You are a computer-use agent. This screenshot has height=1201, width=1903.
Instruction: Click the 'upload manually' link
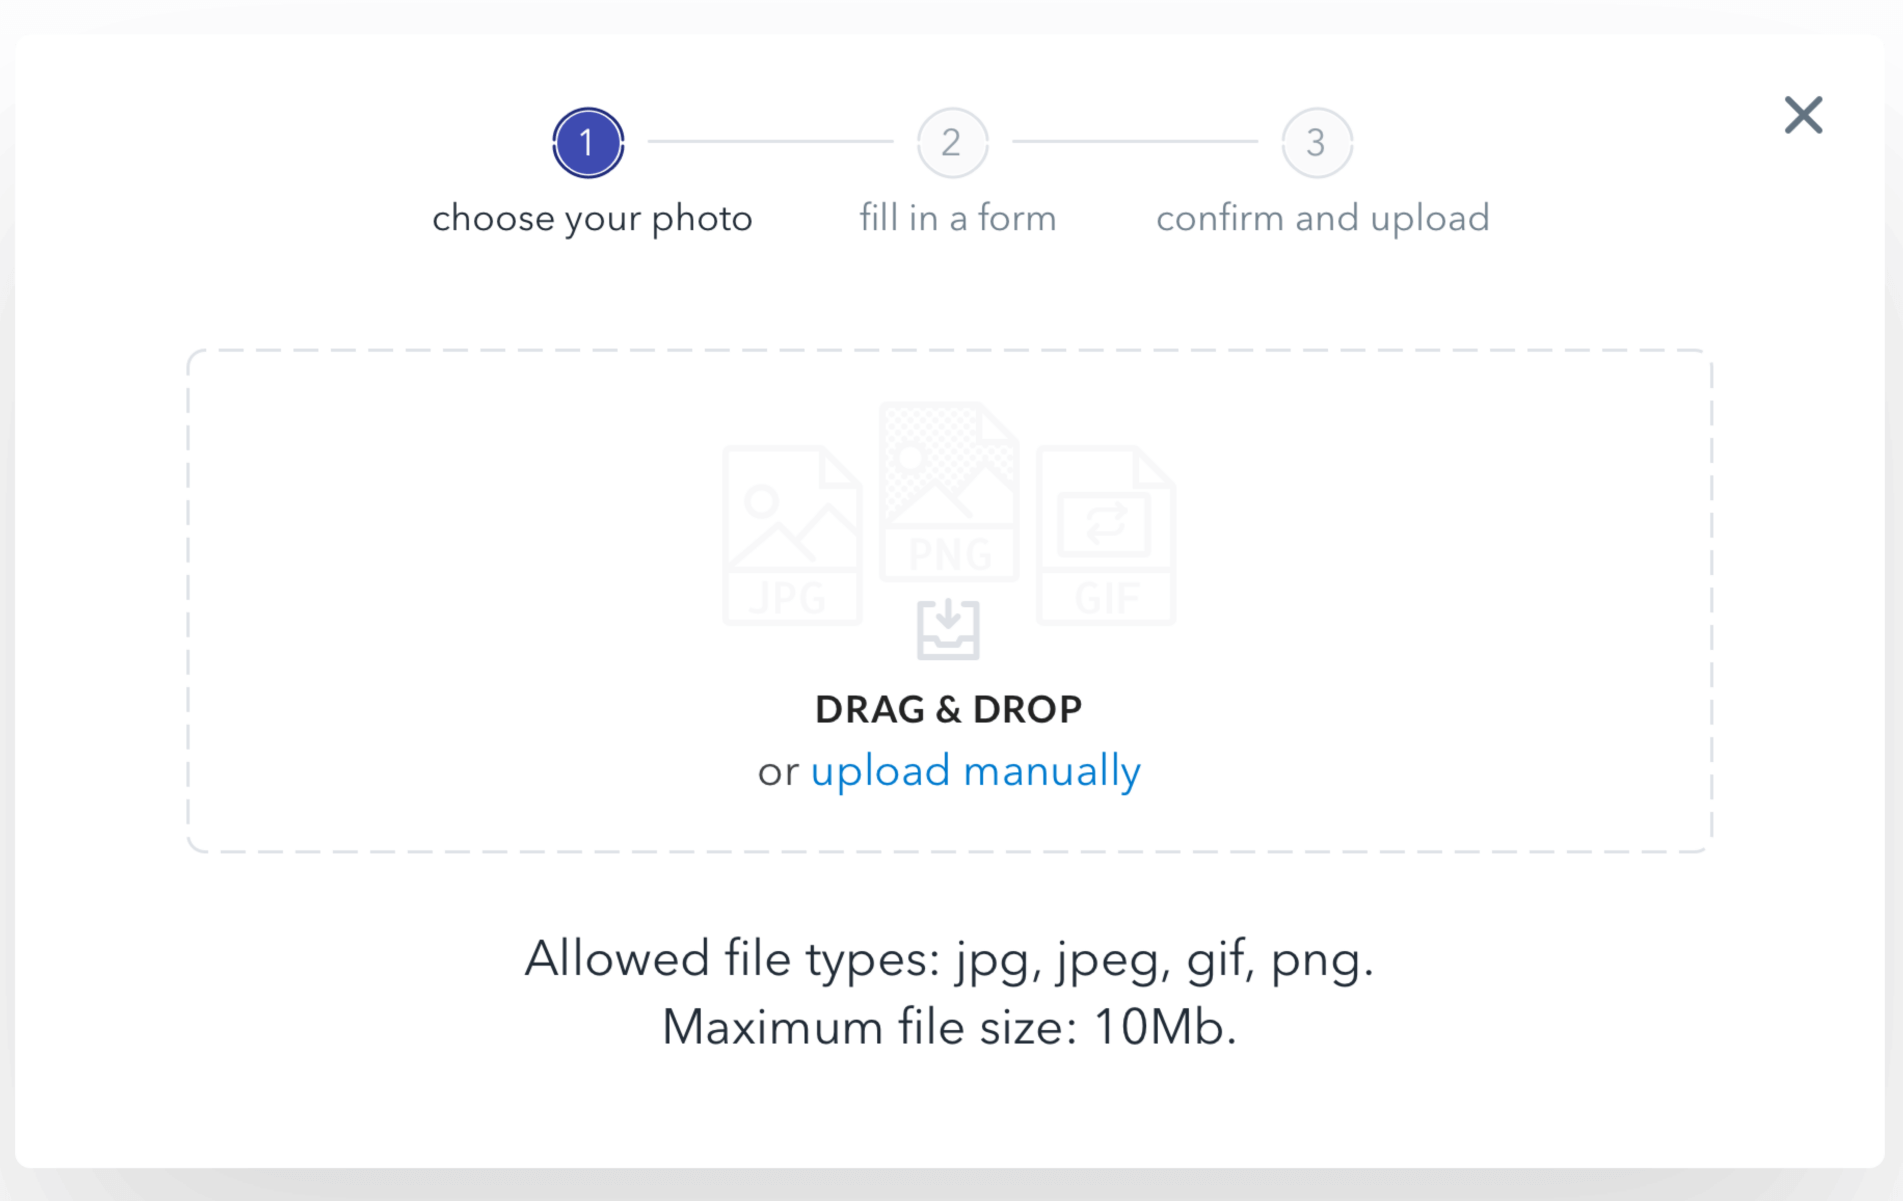tap(976, 771)
